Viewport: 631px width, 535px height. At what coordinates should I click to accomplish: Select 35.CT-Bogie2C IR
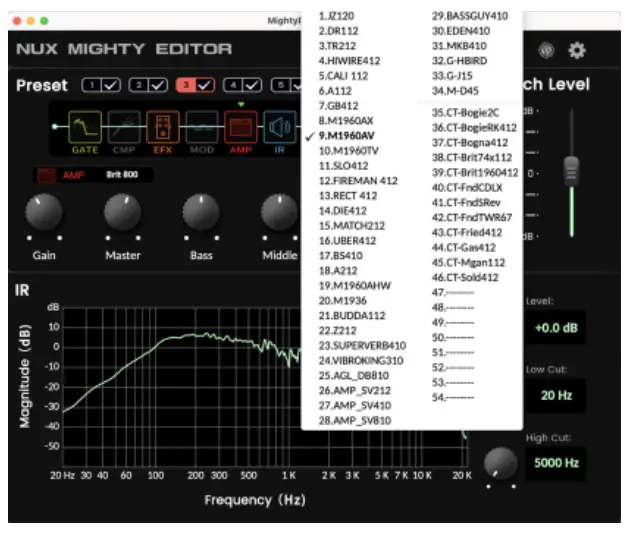tap(465, 113)
